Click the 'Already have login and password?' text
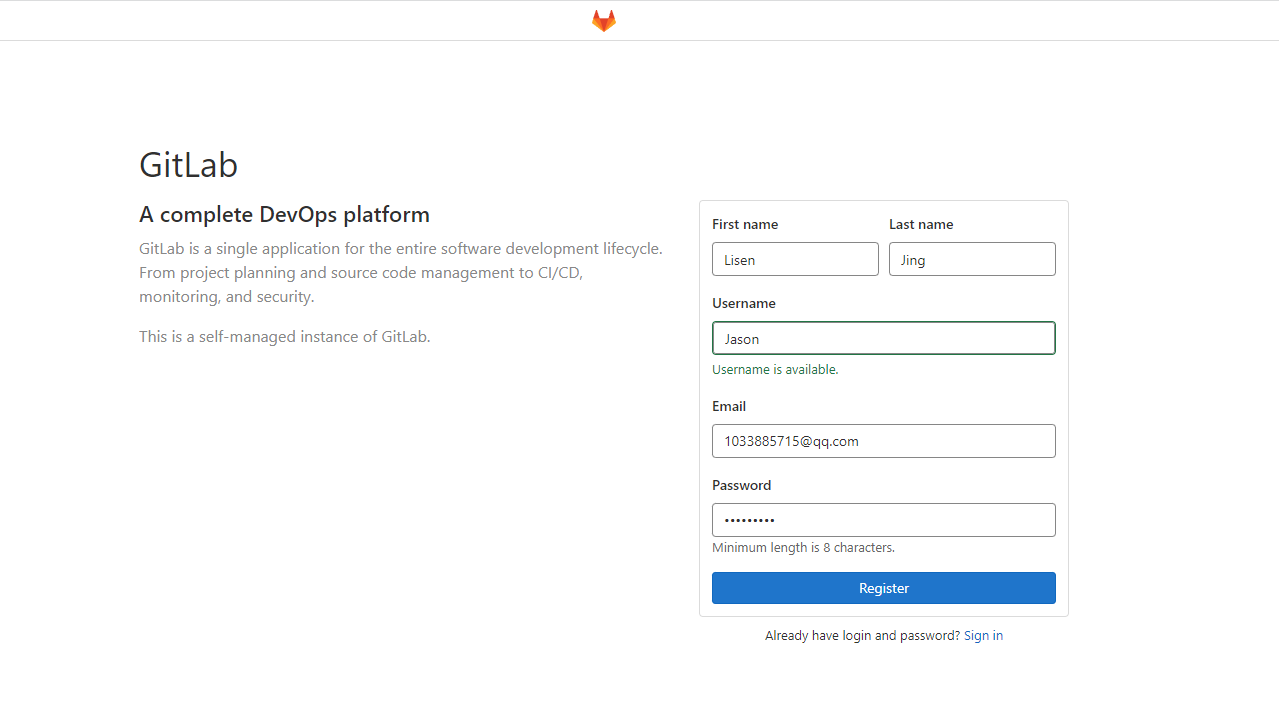This screenshot has height=702, width=1279. (x=862, y=636)
